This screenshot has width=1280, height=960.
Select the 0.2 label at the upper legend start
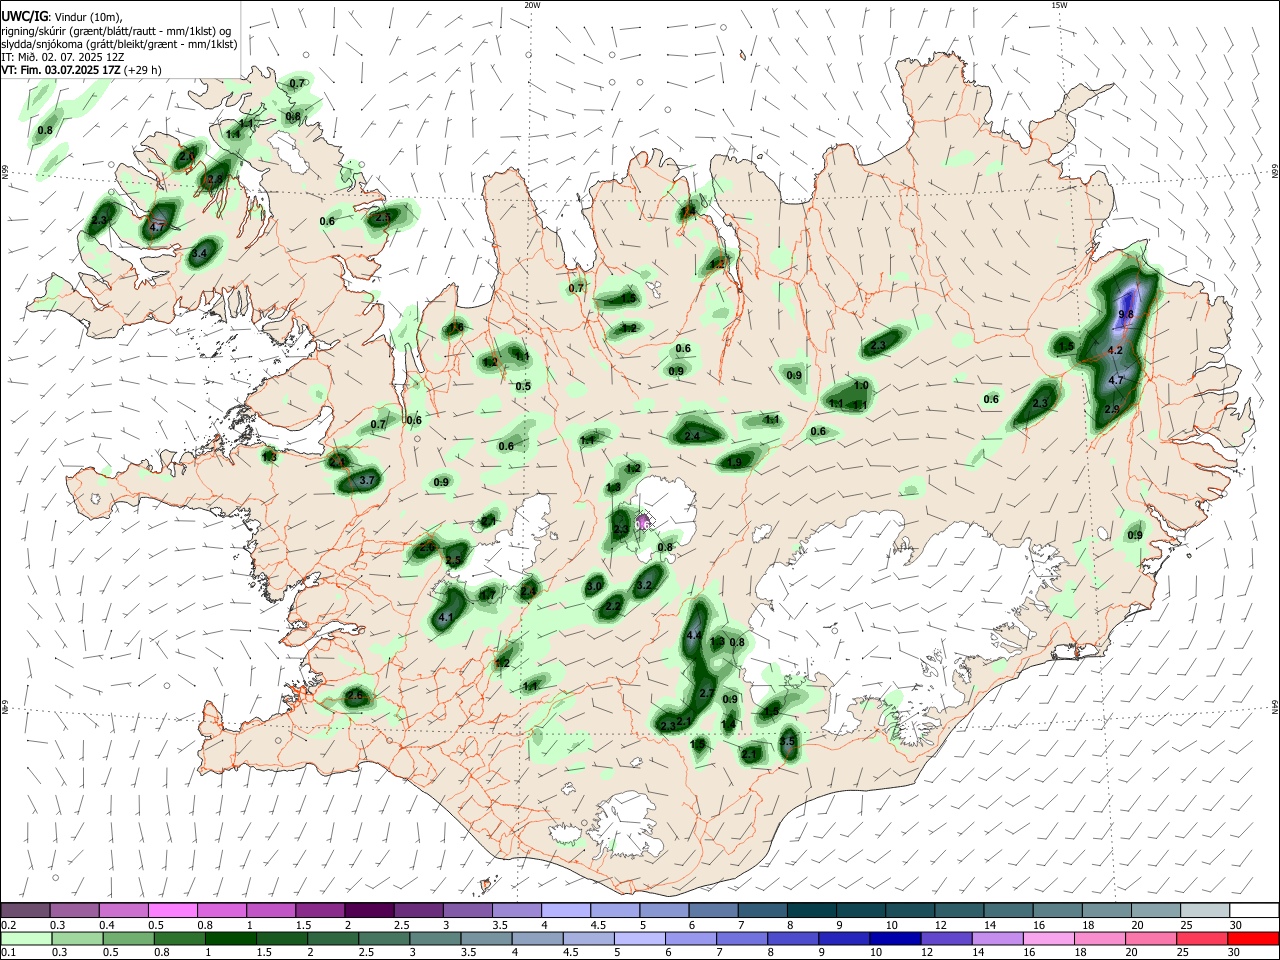[x=8, y=925]
